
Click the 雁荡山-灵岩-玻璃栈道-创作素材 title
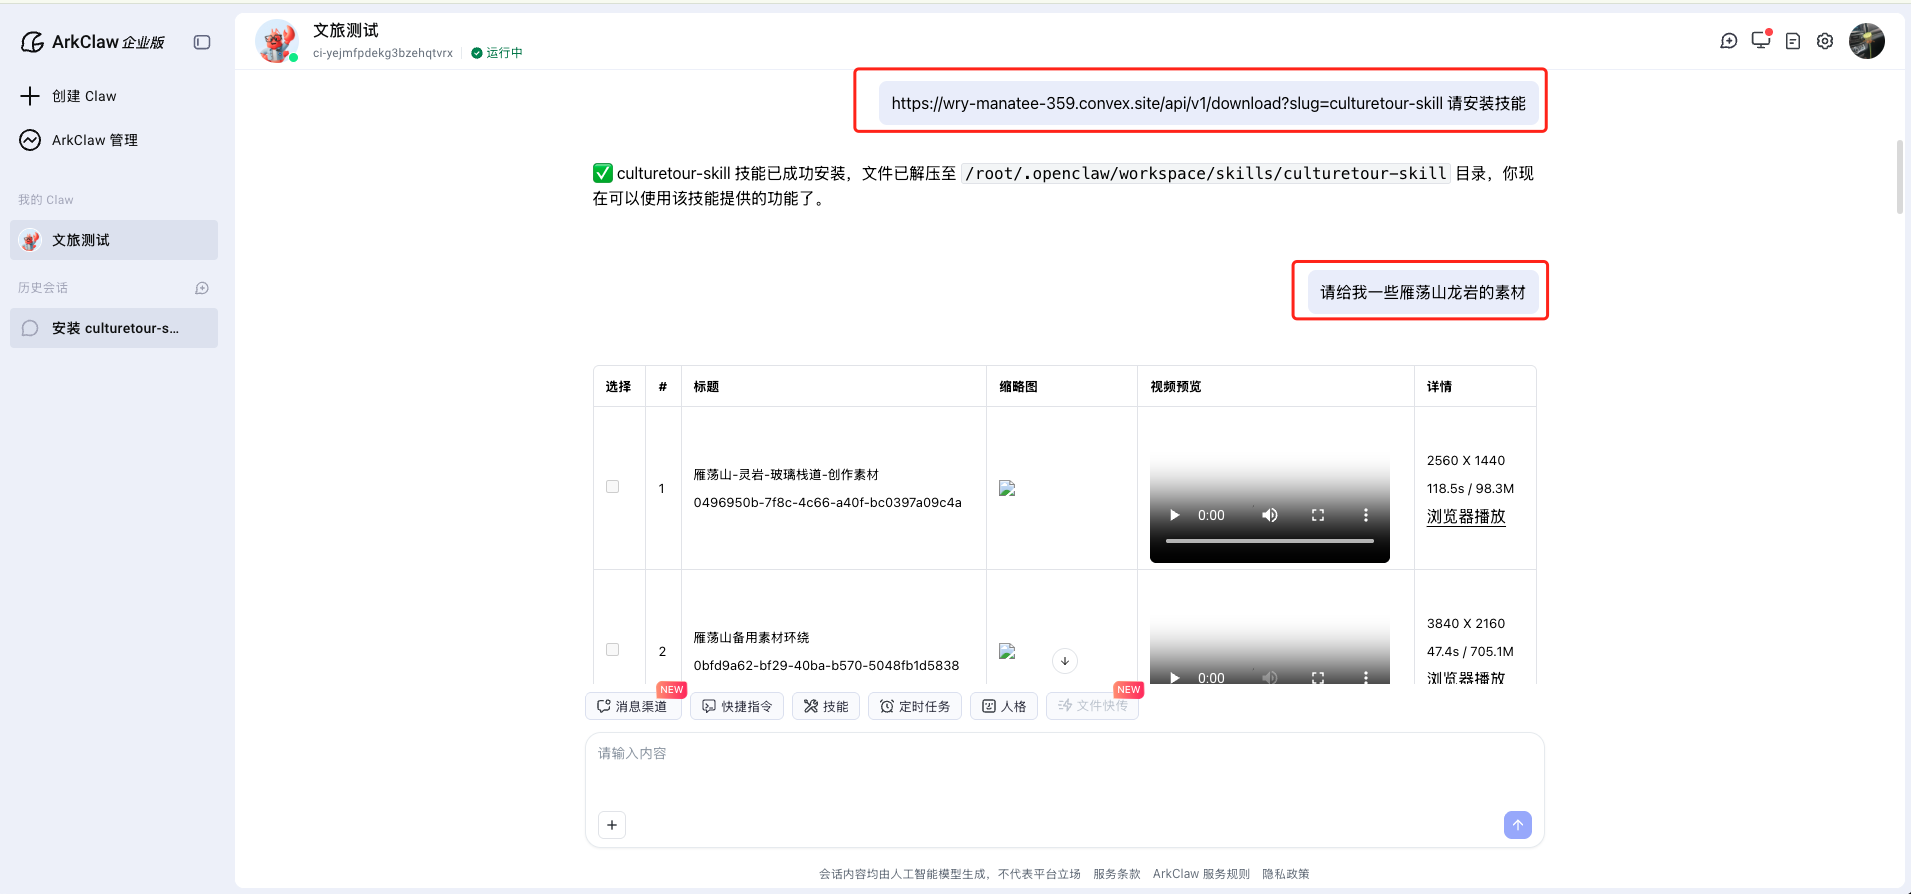tap(786, 475)
